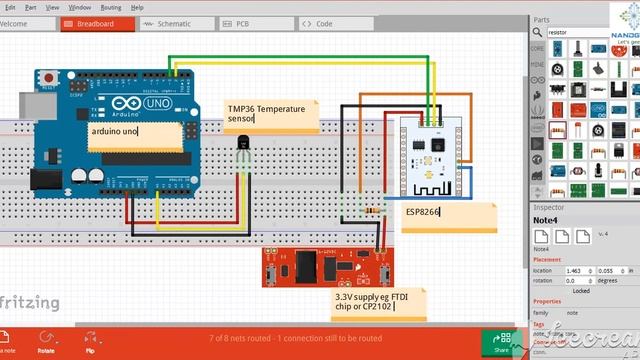Click the 'TMP36 Temperature sensor' note

click(x=271, y=117)
